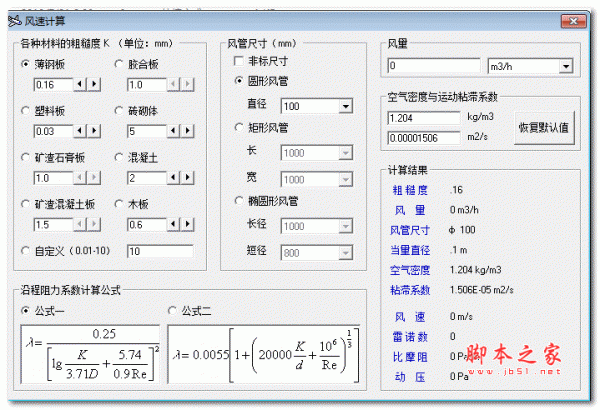Choose 椭圆形风管 duct type

pos(238,201)
